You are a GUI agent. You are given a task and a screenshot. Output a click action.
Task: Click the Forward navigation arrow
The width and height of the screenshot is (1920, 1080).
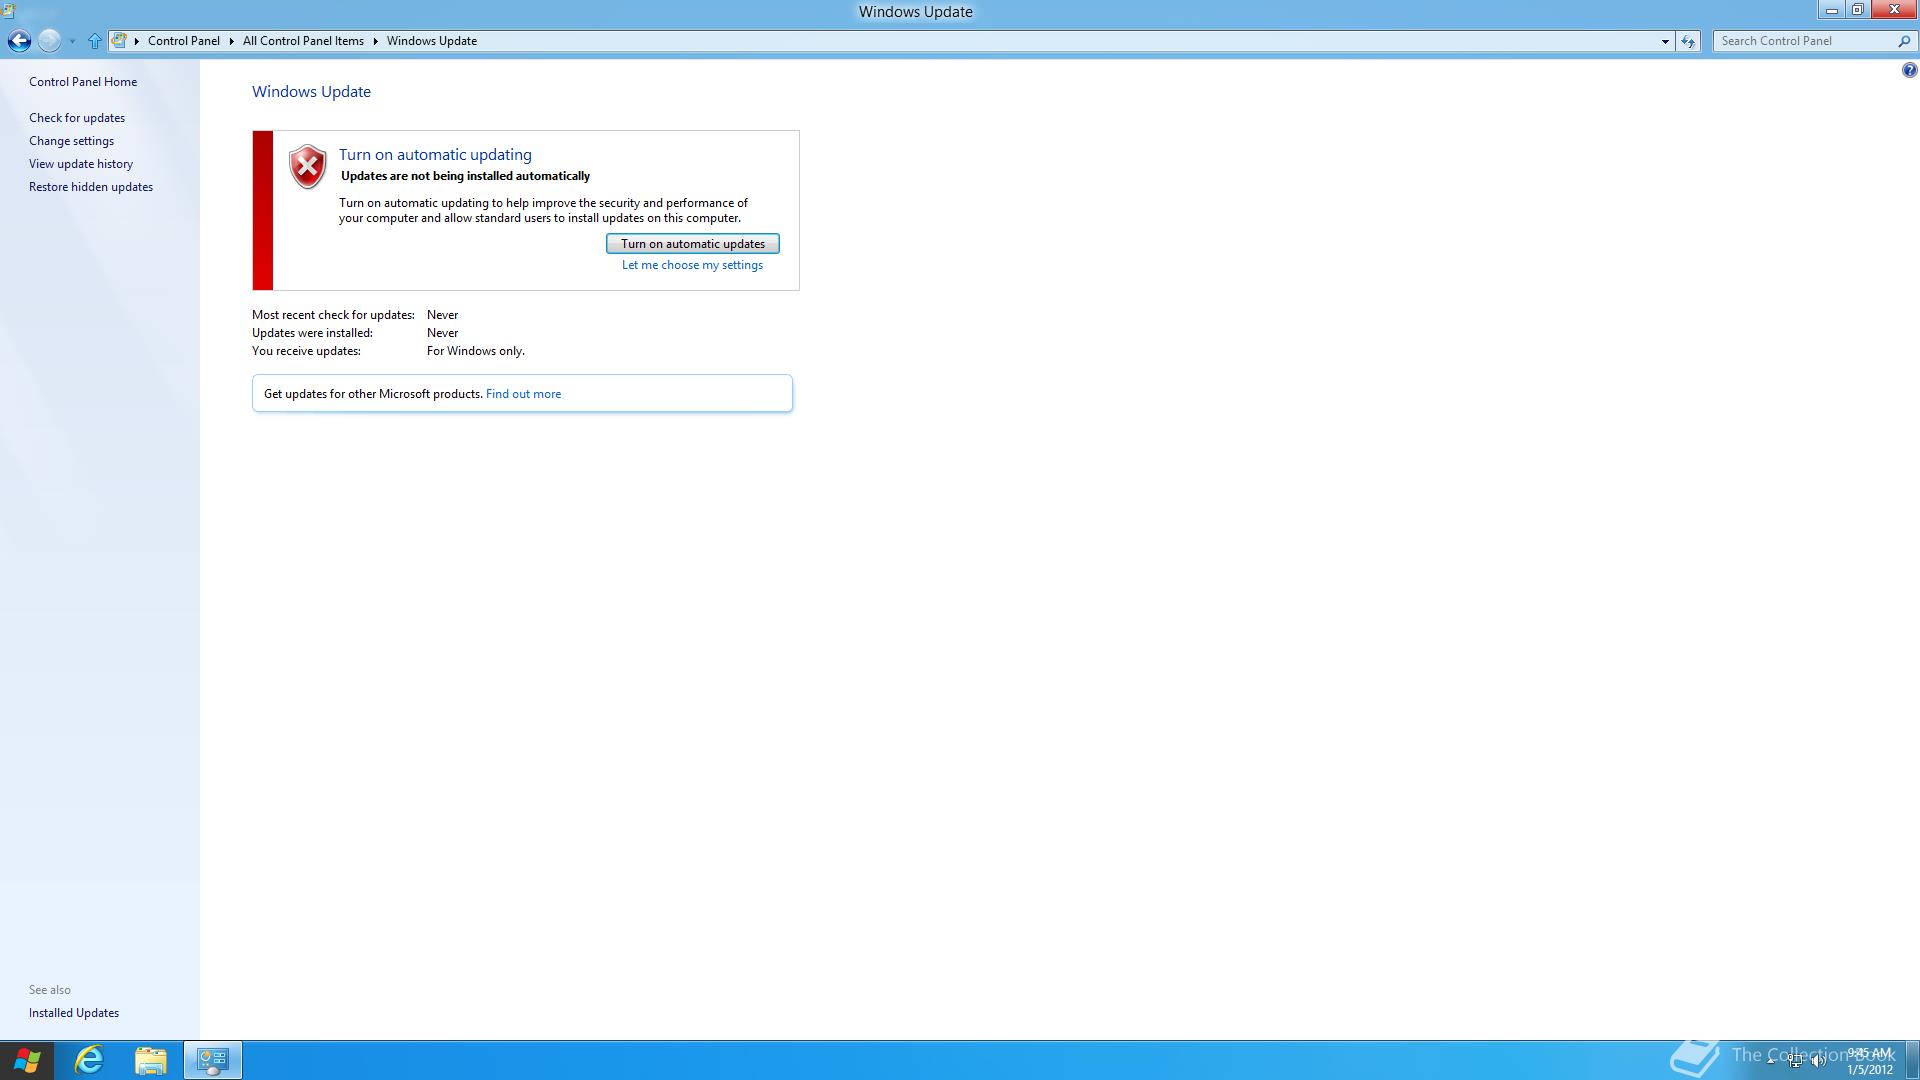(x=49, y=41)
